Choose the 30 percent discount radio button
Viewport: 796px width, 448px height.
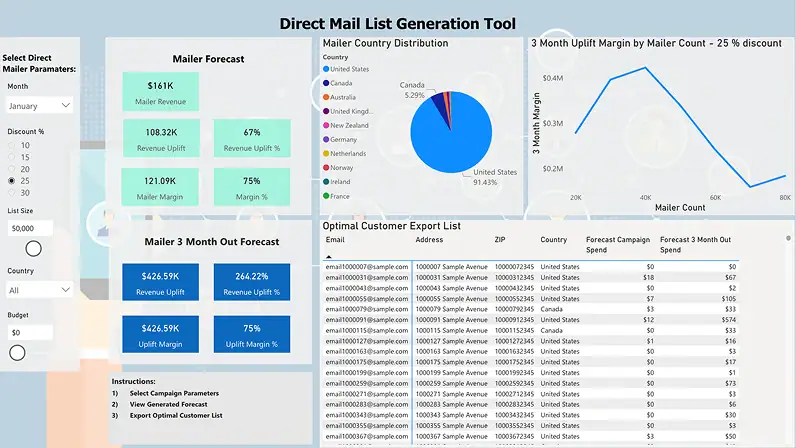point(11,193)
